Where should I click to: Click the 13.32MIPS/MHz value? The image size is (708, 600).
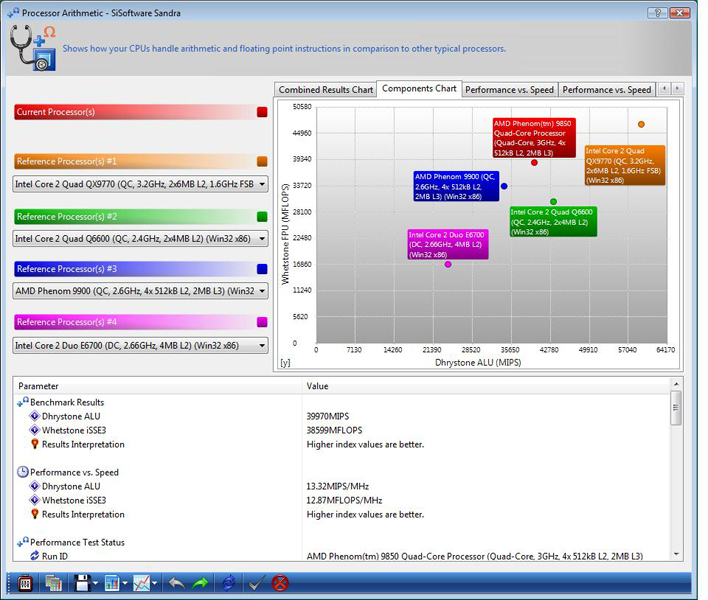tap(338, 486)
